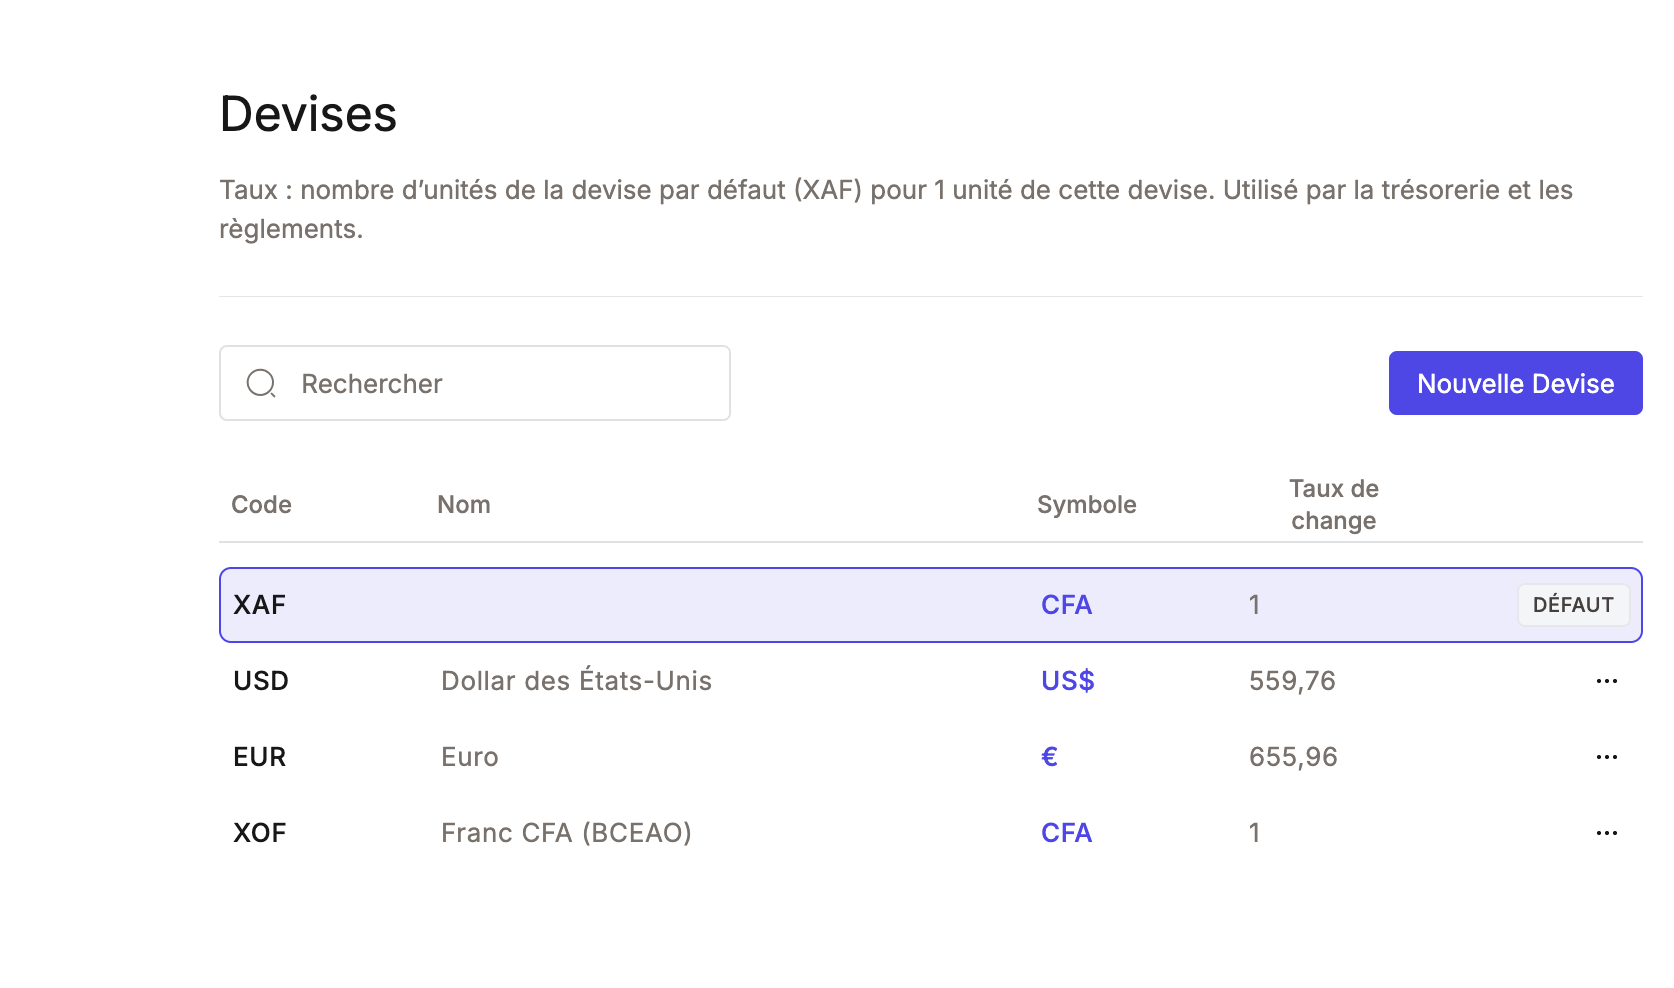This screenshot has height=988, width=1674.
Task: Sort by the Nom column header
Action: coord(464,505)
